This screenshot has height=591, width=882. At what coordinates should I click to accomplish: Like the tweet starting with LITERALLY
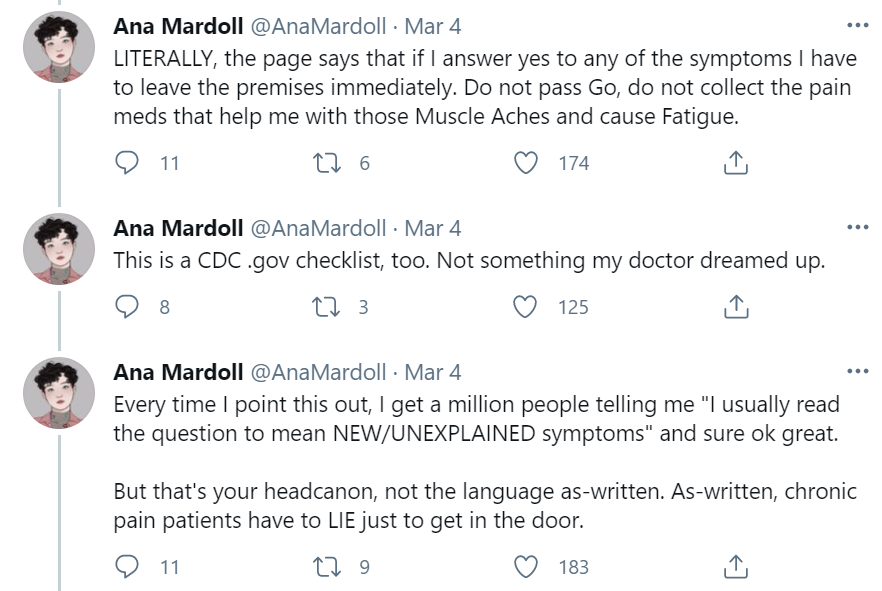(525, 163)
